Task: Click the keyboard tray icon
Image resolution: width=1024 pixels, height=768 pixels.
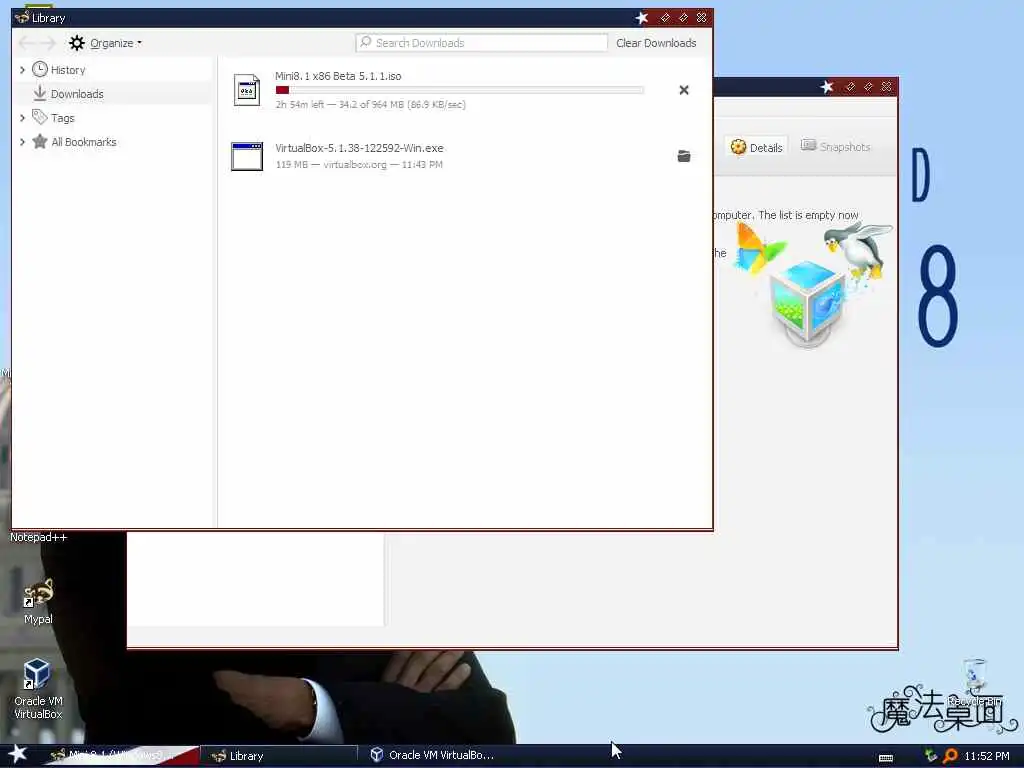Action: pyautogui.click(x=886, y=758)
